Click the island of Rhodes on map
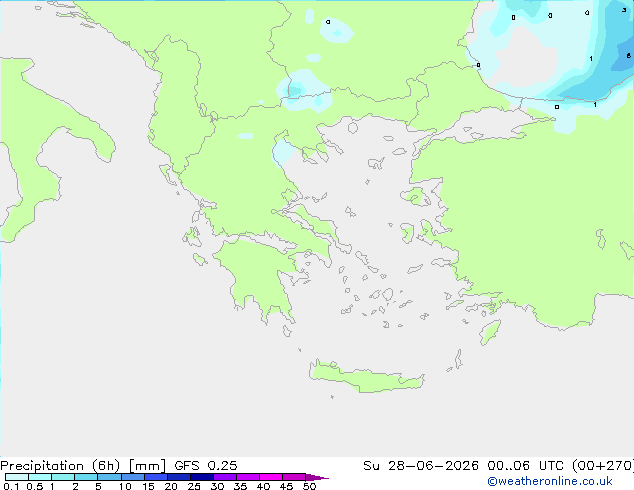The image size is (634, 490). click(x=490, y=332)
